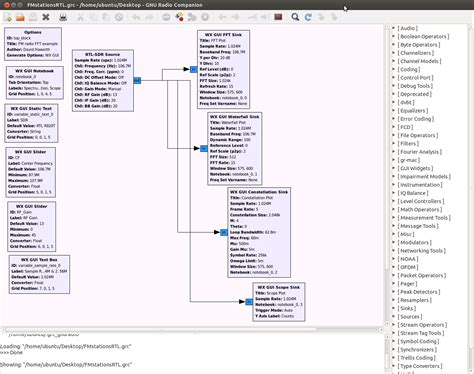Select the RTL-SDR Source block
This screenshot has height=374, width=474.
pos(103,81)
